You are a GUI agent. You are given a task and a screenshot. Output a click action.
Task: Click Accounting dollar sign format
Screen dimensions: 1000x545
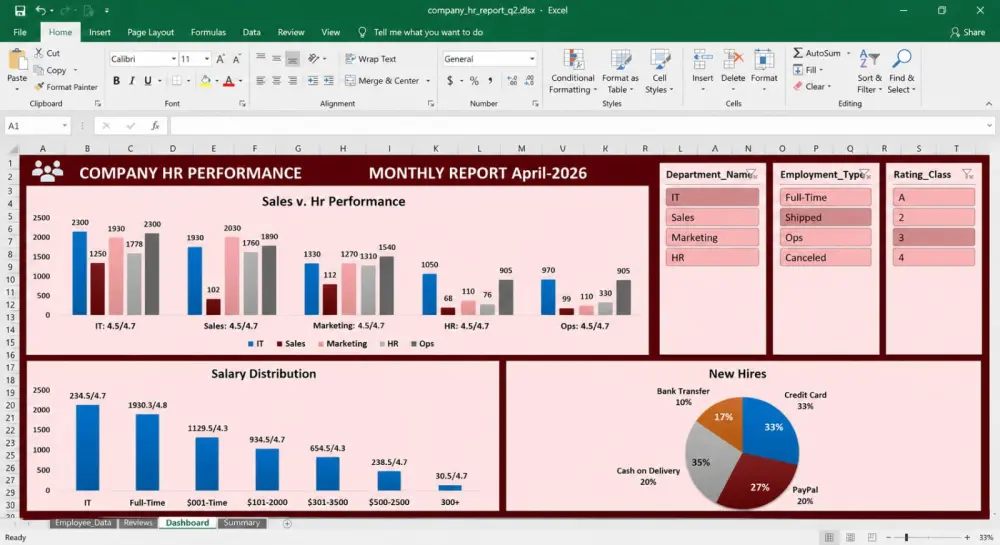point(450,80)
